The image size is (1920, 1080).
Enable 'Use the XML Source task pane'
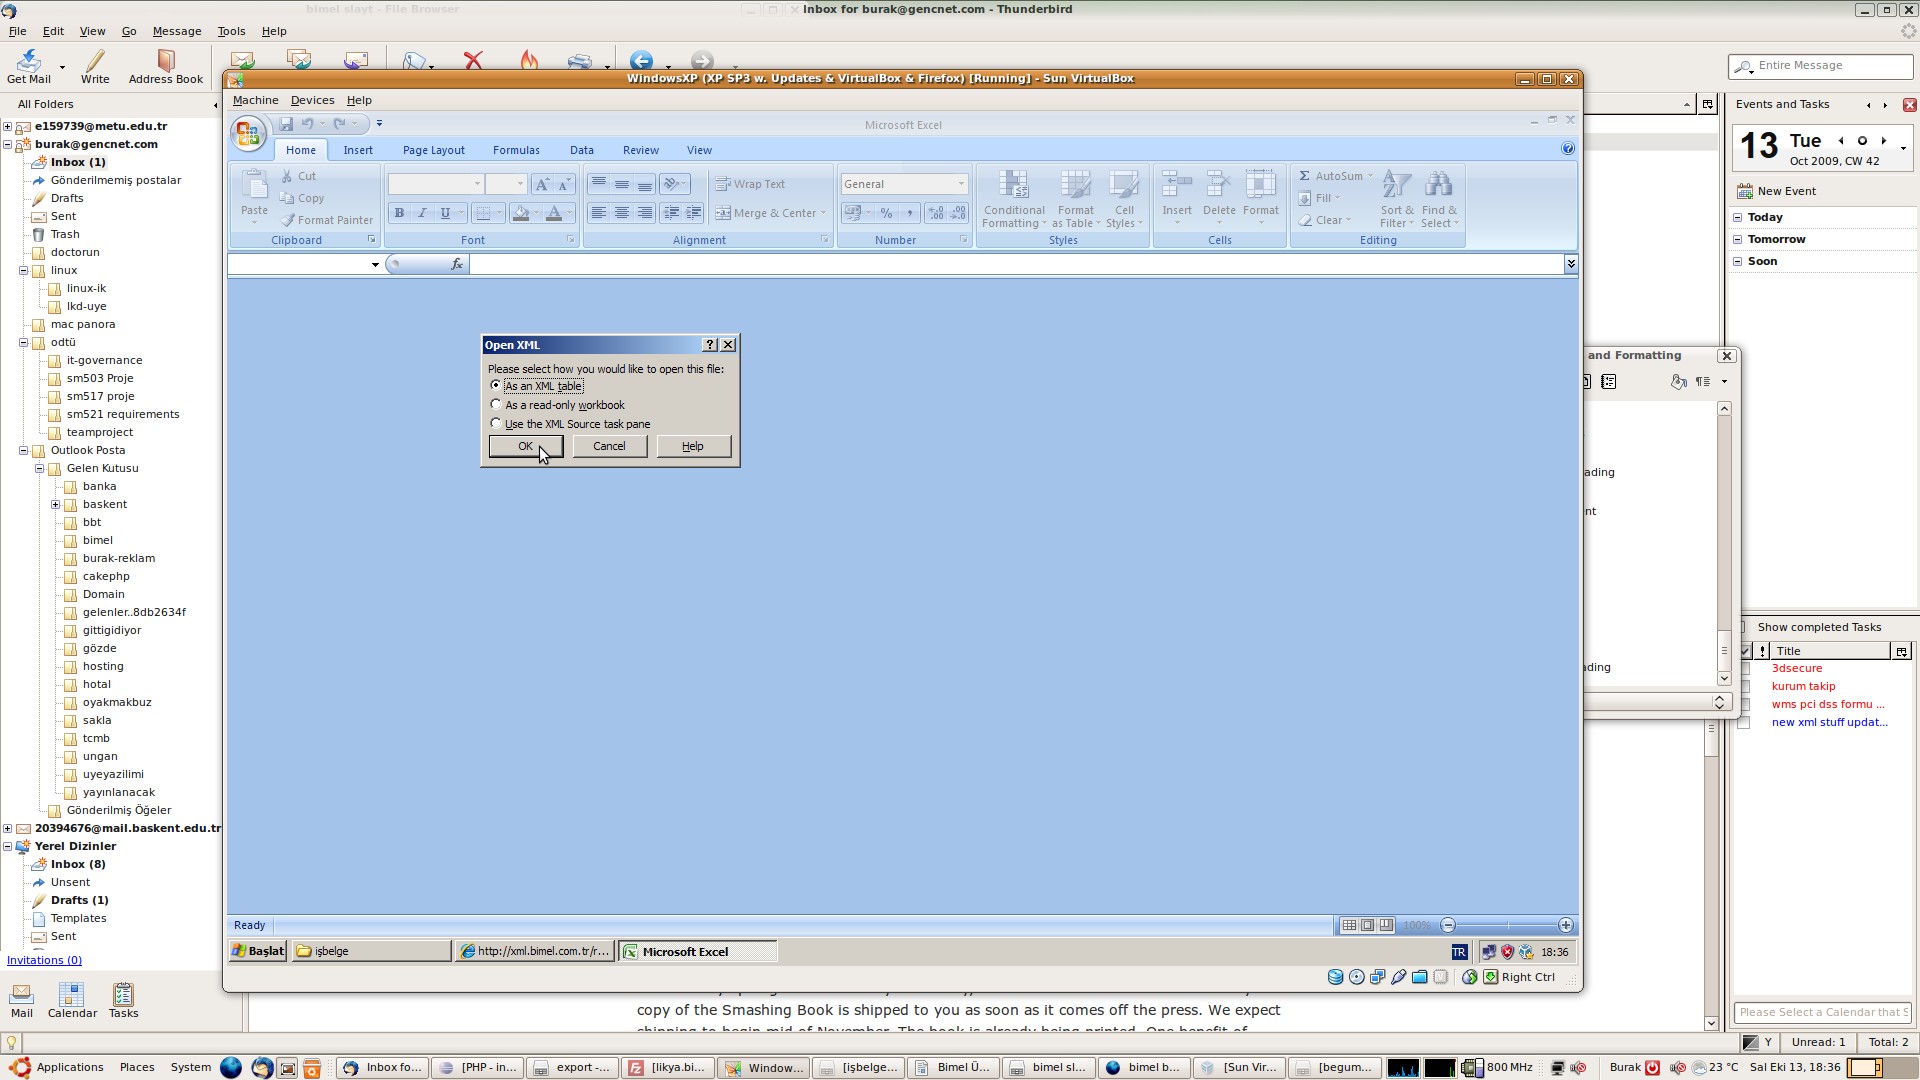click(496, 422)
